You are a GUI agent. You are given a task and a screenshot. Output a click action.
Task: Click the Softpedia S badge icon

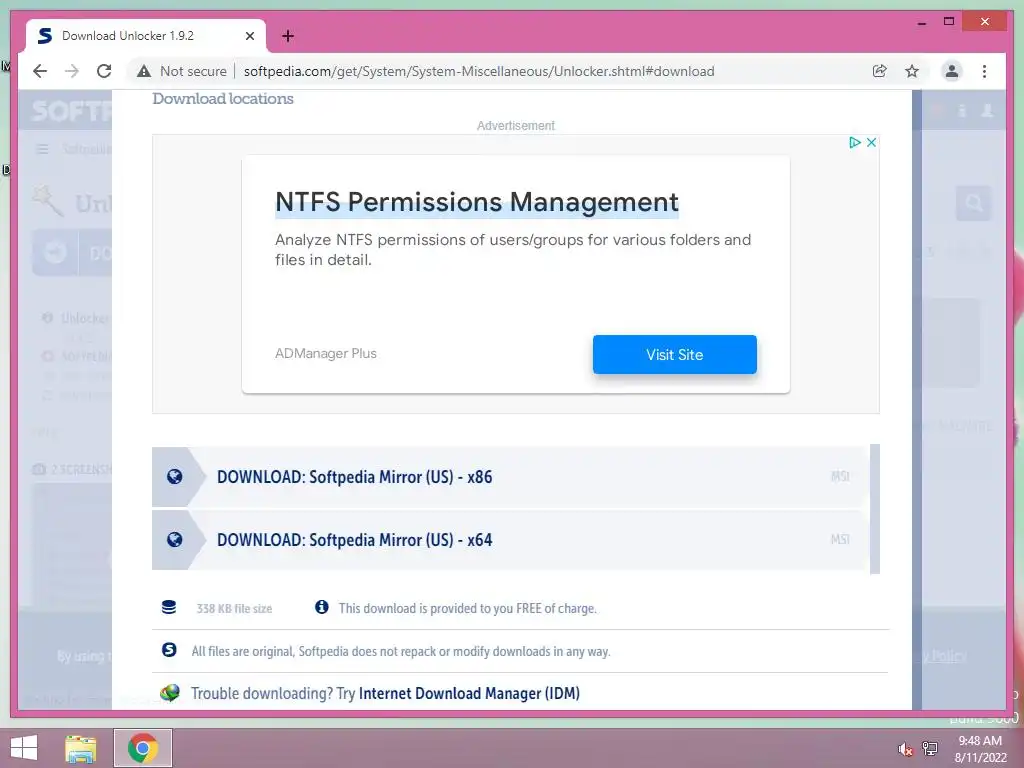(x=168, y=650)
